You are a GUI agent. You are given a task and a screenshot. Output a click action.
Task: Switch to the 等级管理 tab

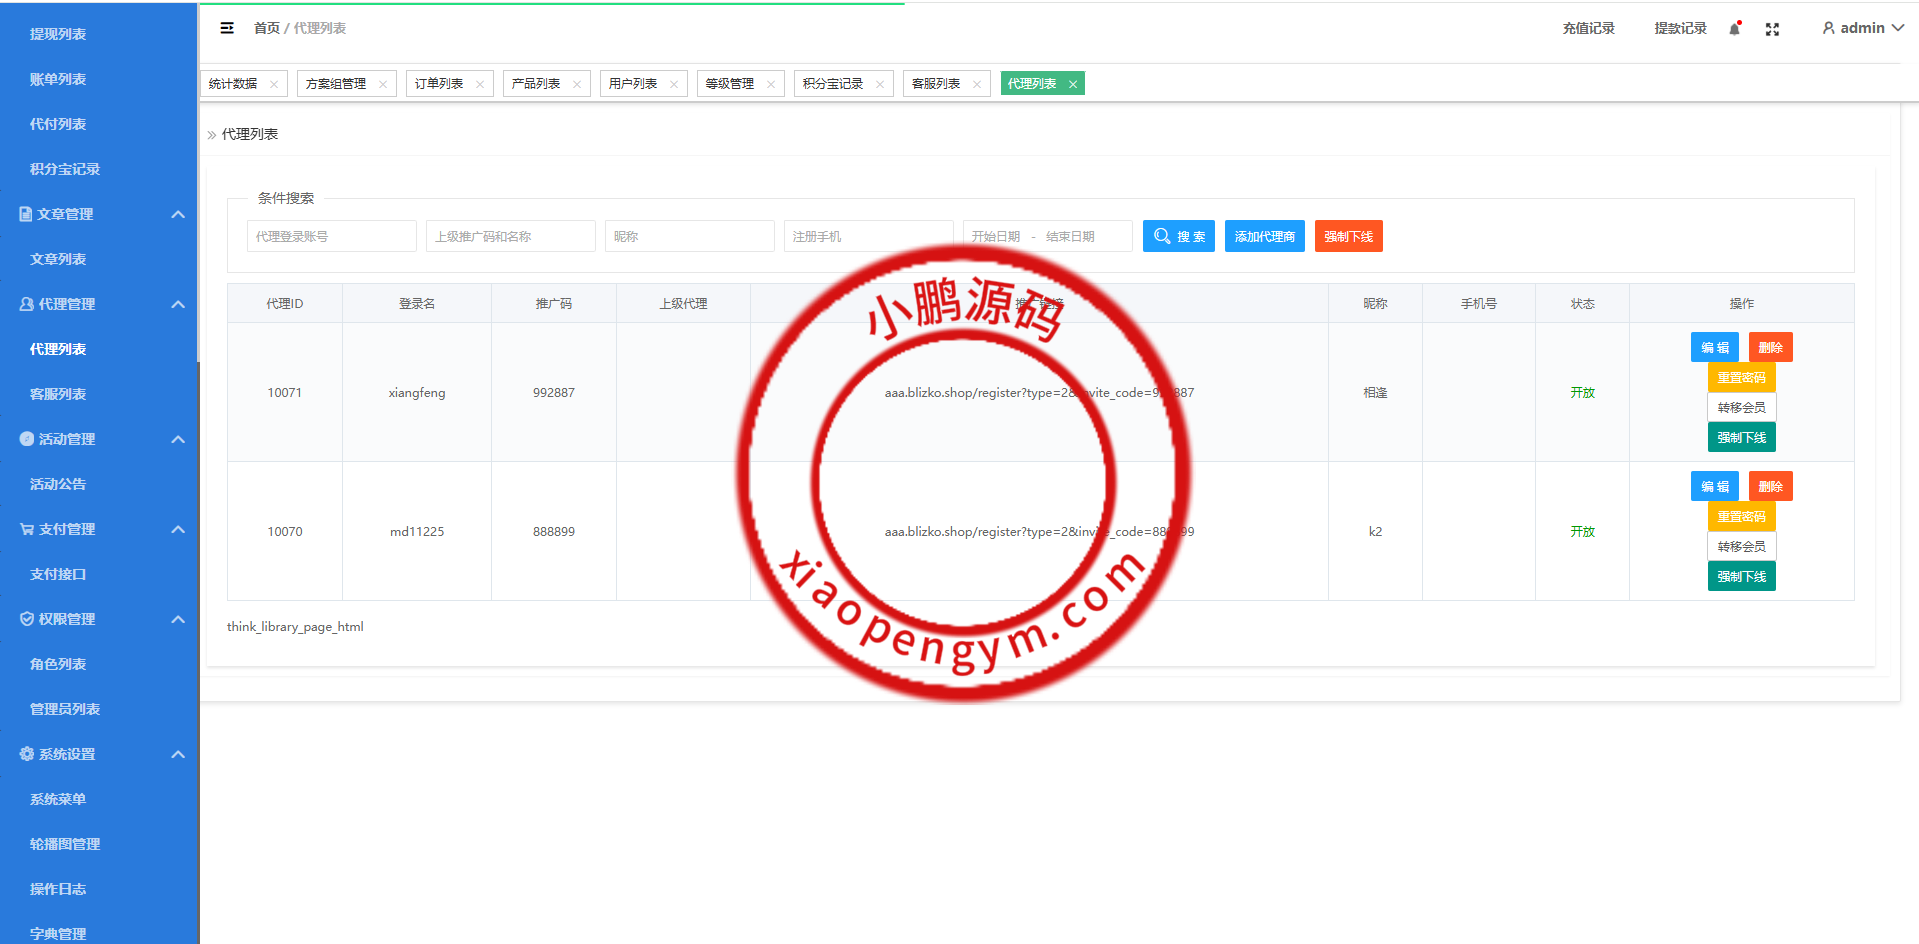tap(730, 84)
